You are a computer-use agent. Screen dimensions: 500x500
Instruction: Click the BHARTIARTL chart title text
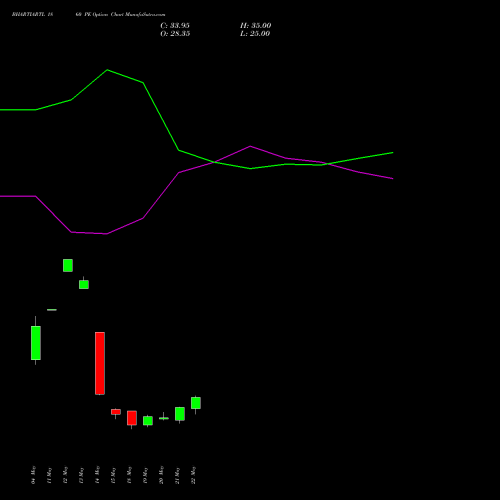point(88,15)
